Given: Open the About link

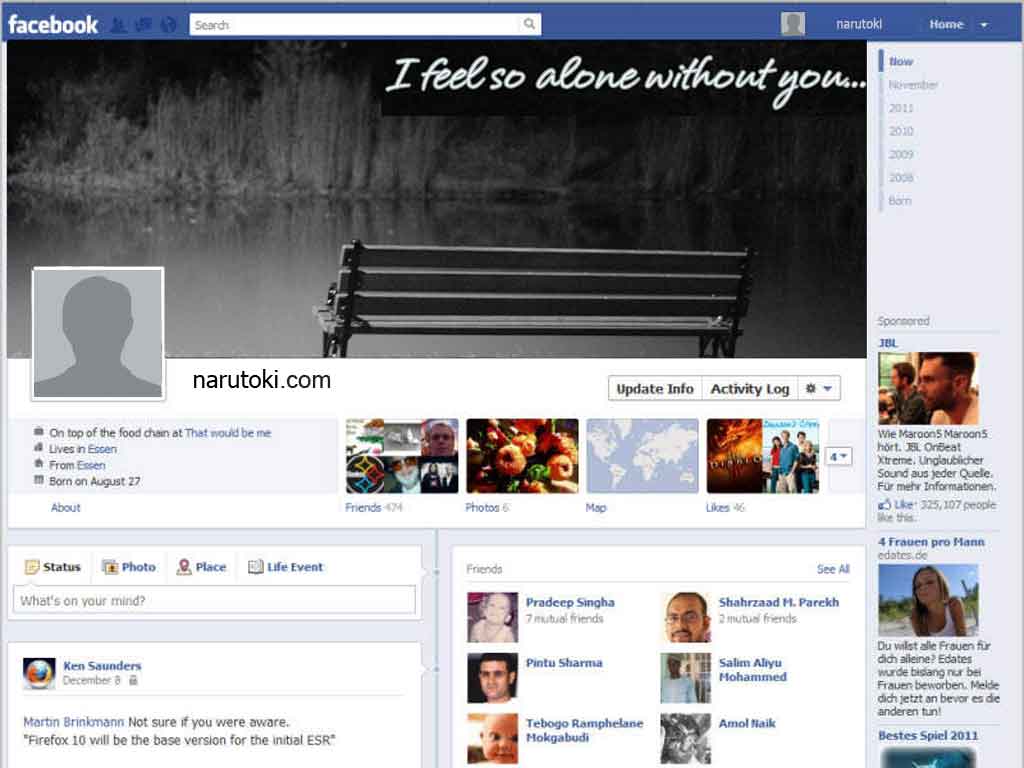Looking at the screenshot, I should point(65,508).
